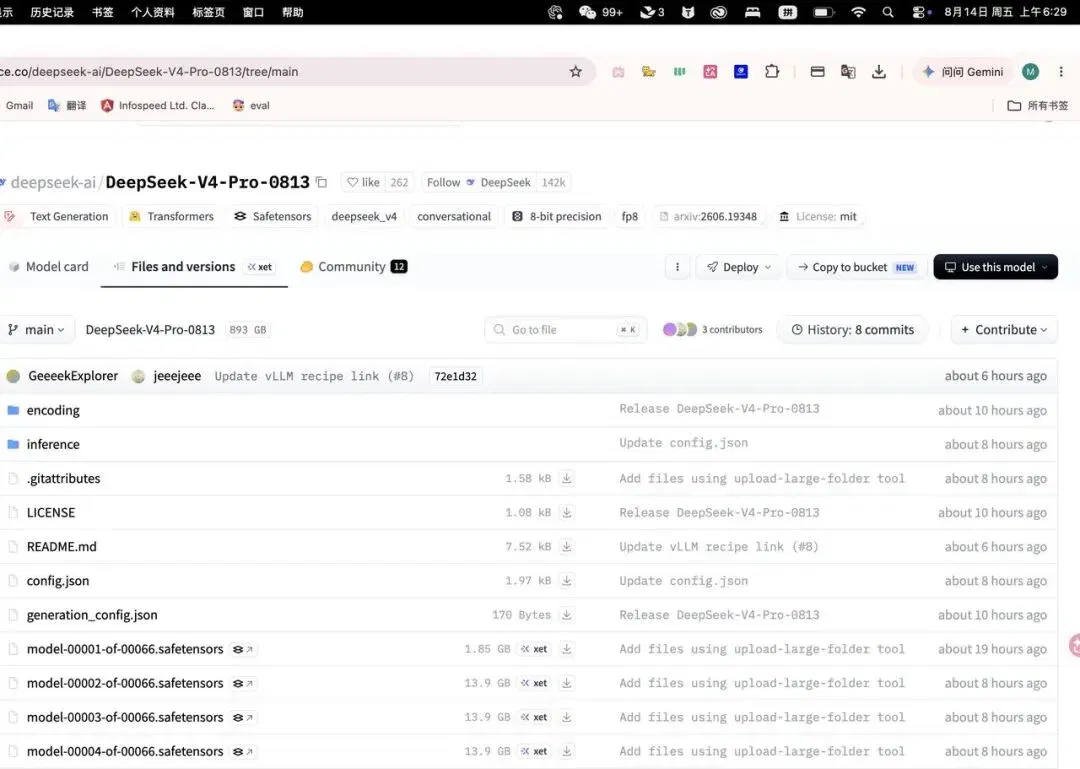Open the 历史记录 menu
1080x769 pixels.
click(x=52, y=12)
